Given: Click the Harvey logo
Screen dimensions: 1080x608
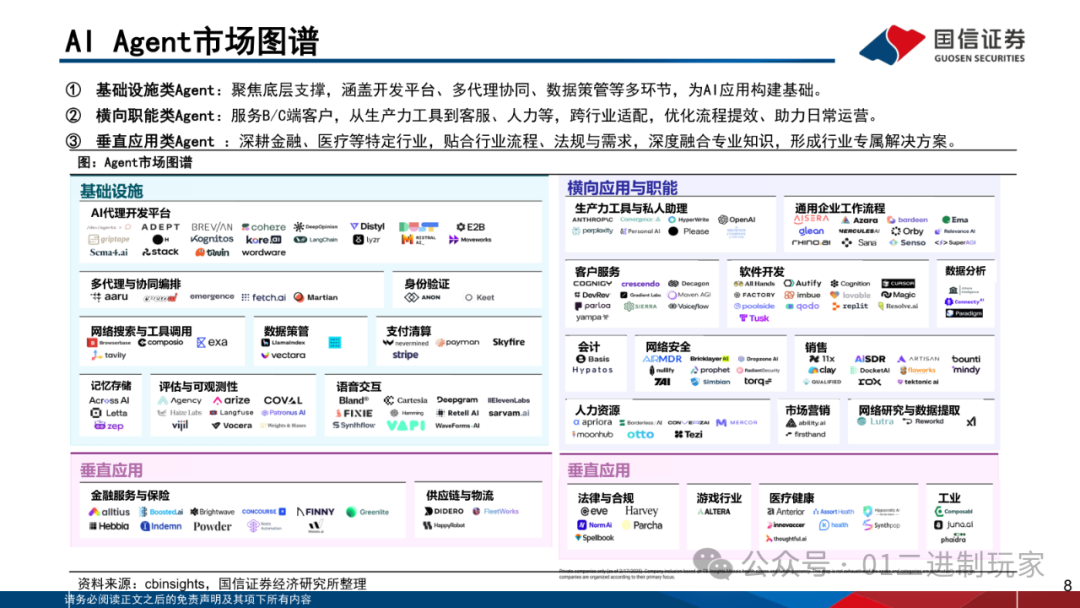Looking at the screenshot, I should pyautogui.click(x=641, y=511).
